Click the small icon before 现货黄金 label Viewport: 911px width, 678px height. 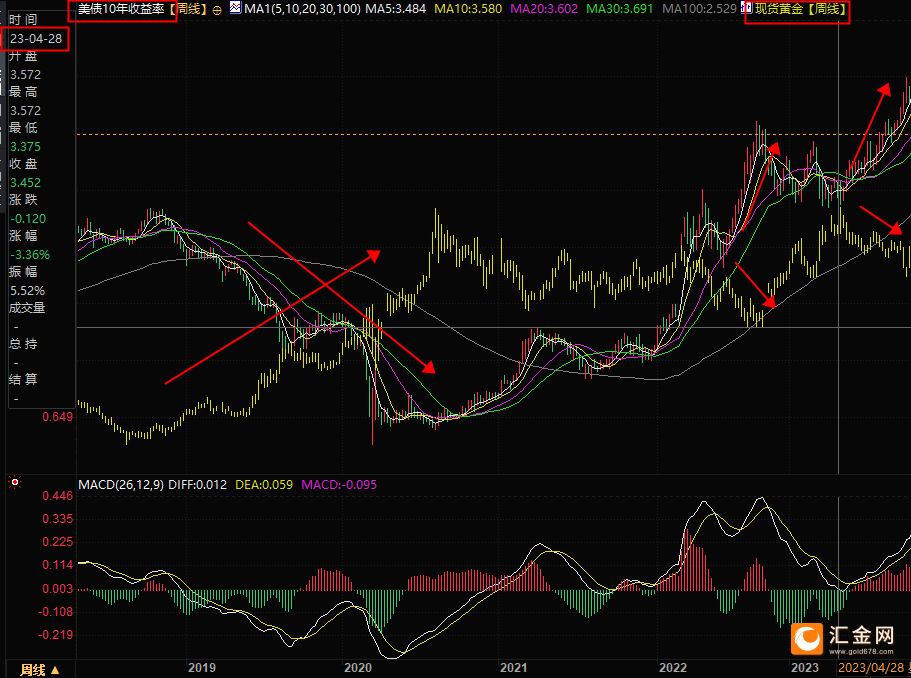[746, 8]
